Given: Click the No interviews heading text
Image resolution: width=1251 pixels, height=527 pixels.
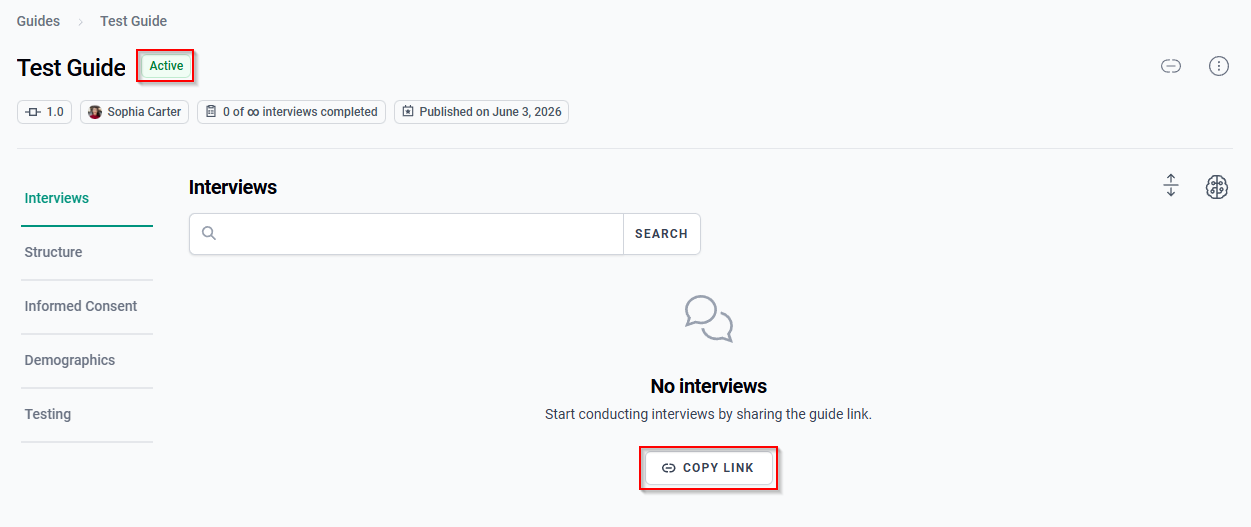Looking at the screenshot, I should (709, 386).
